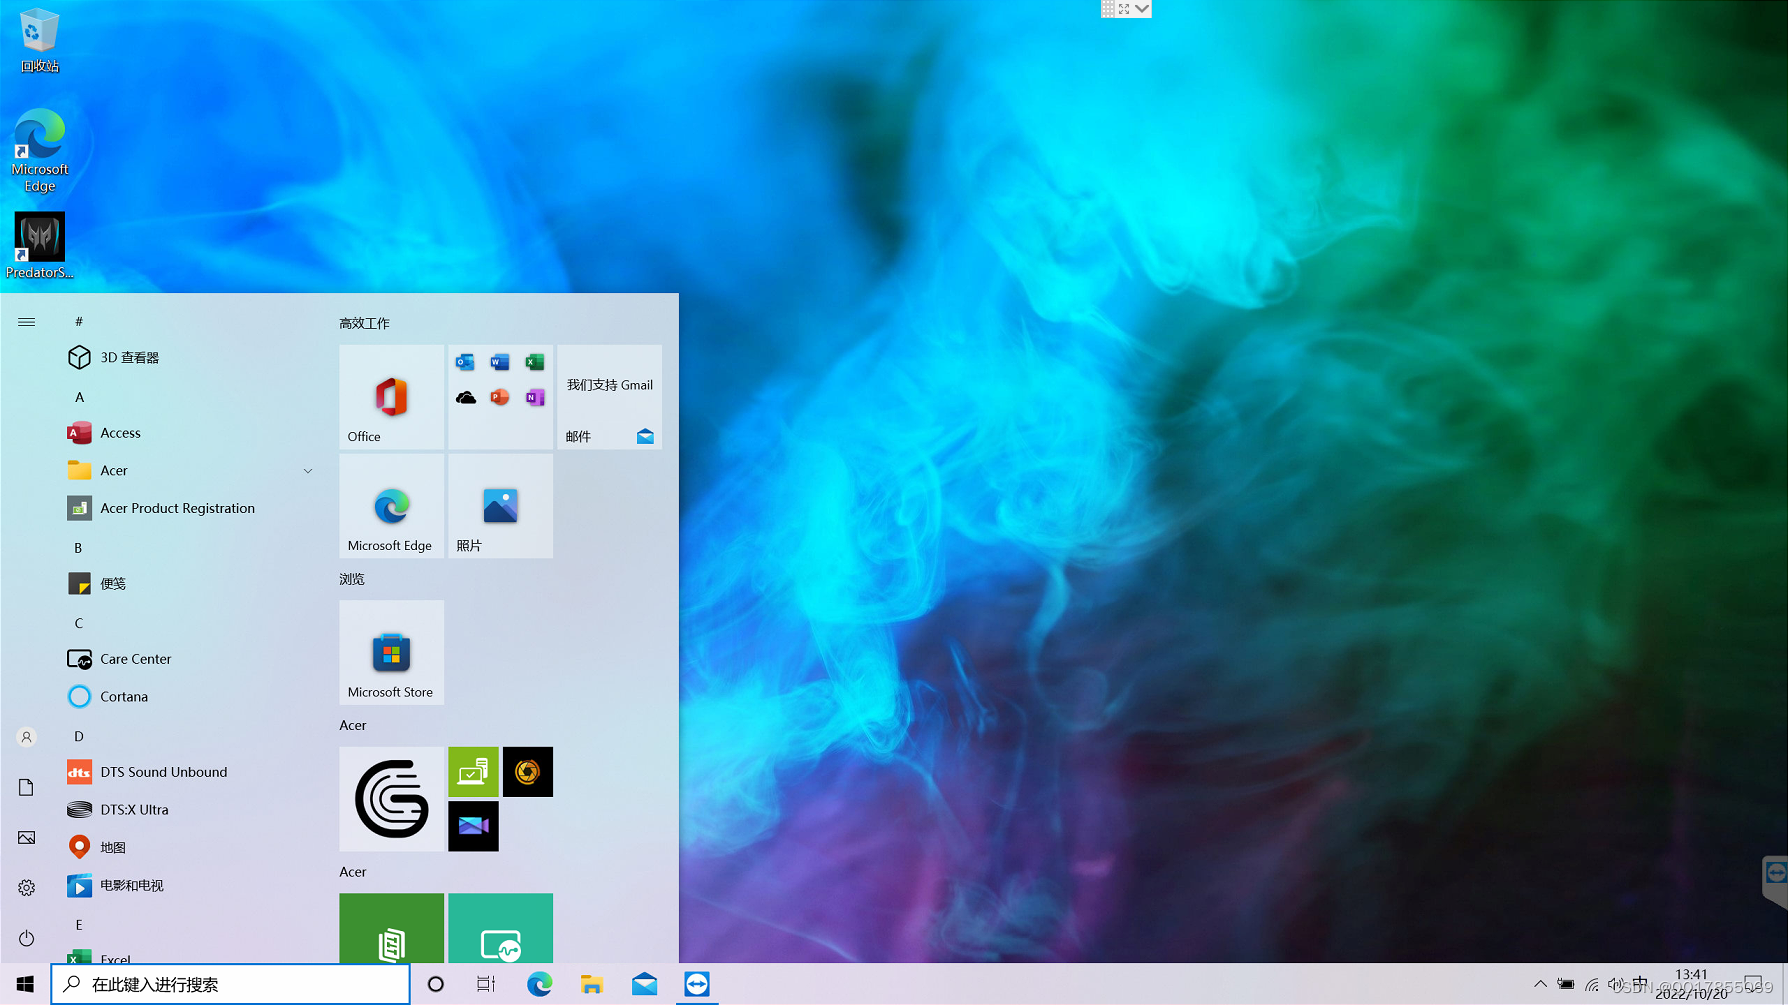Show hidden system tray icons

tap(1540, 984)
